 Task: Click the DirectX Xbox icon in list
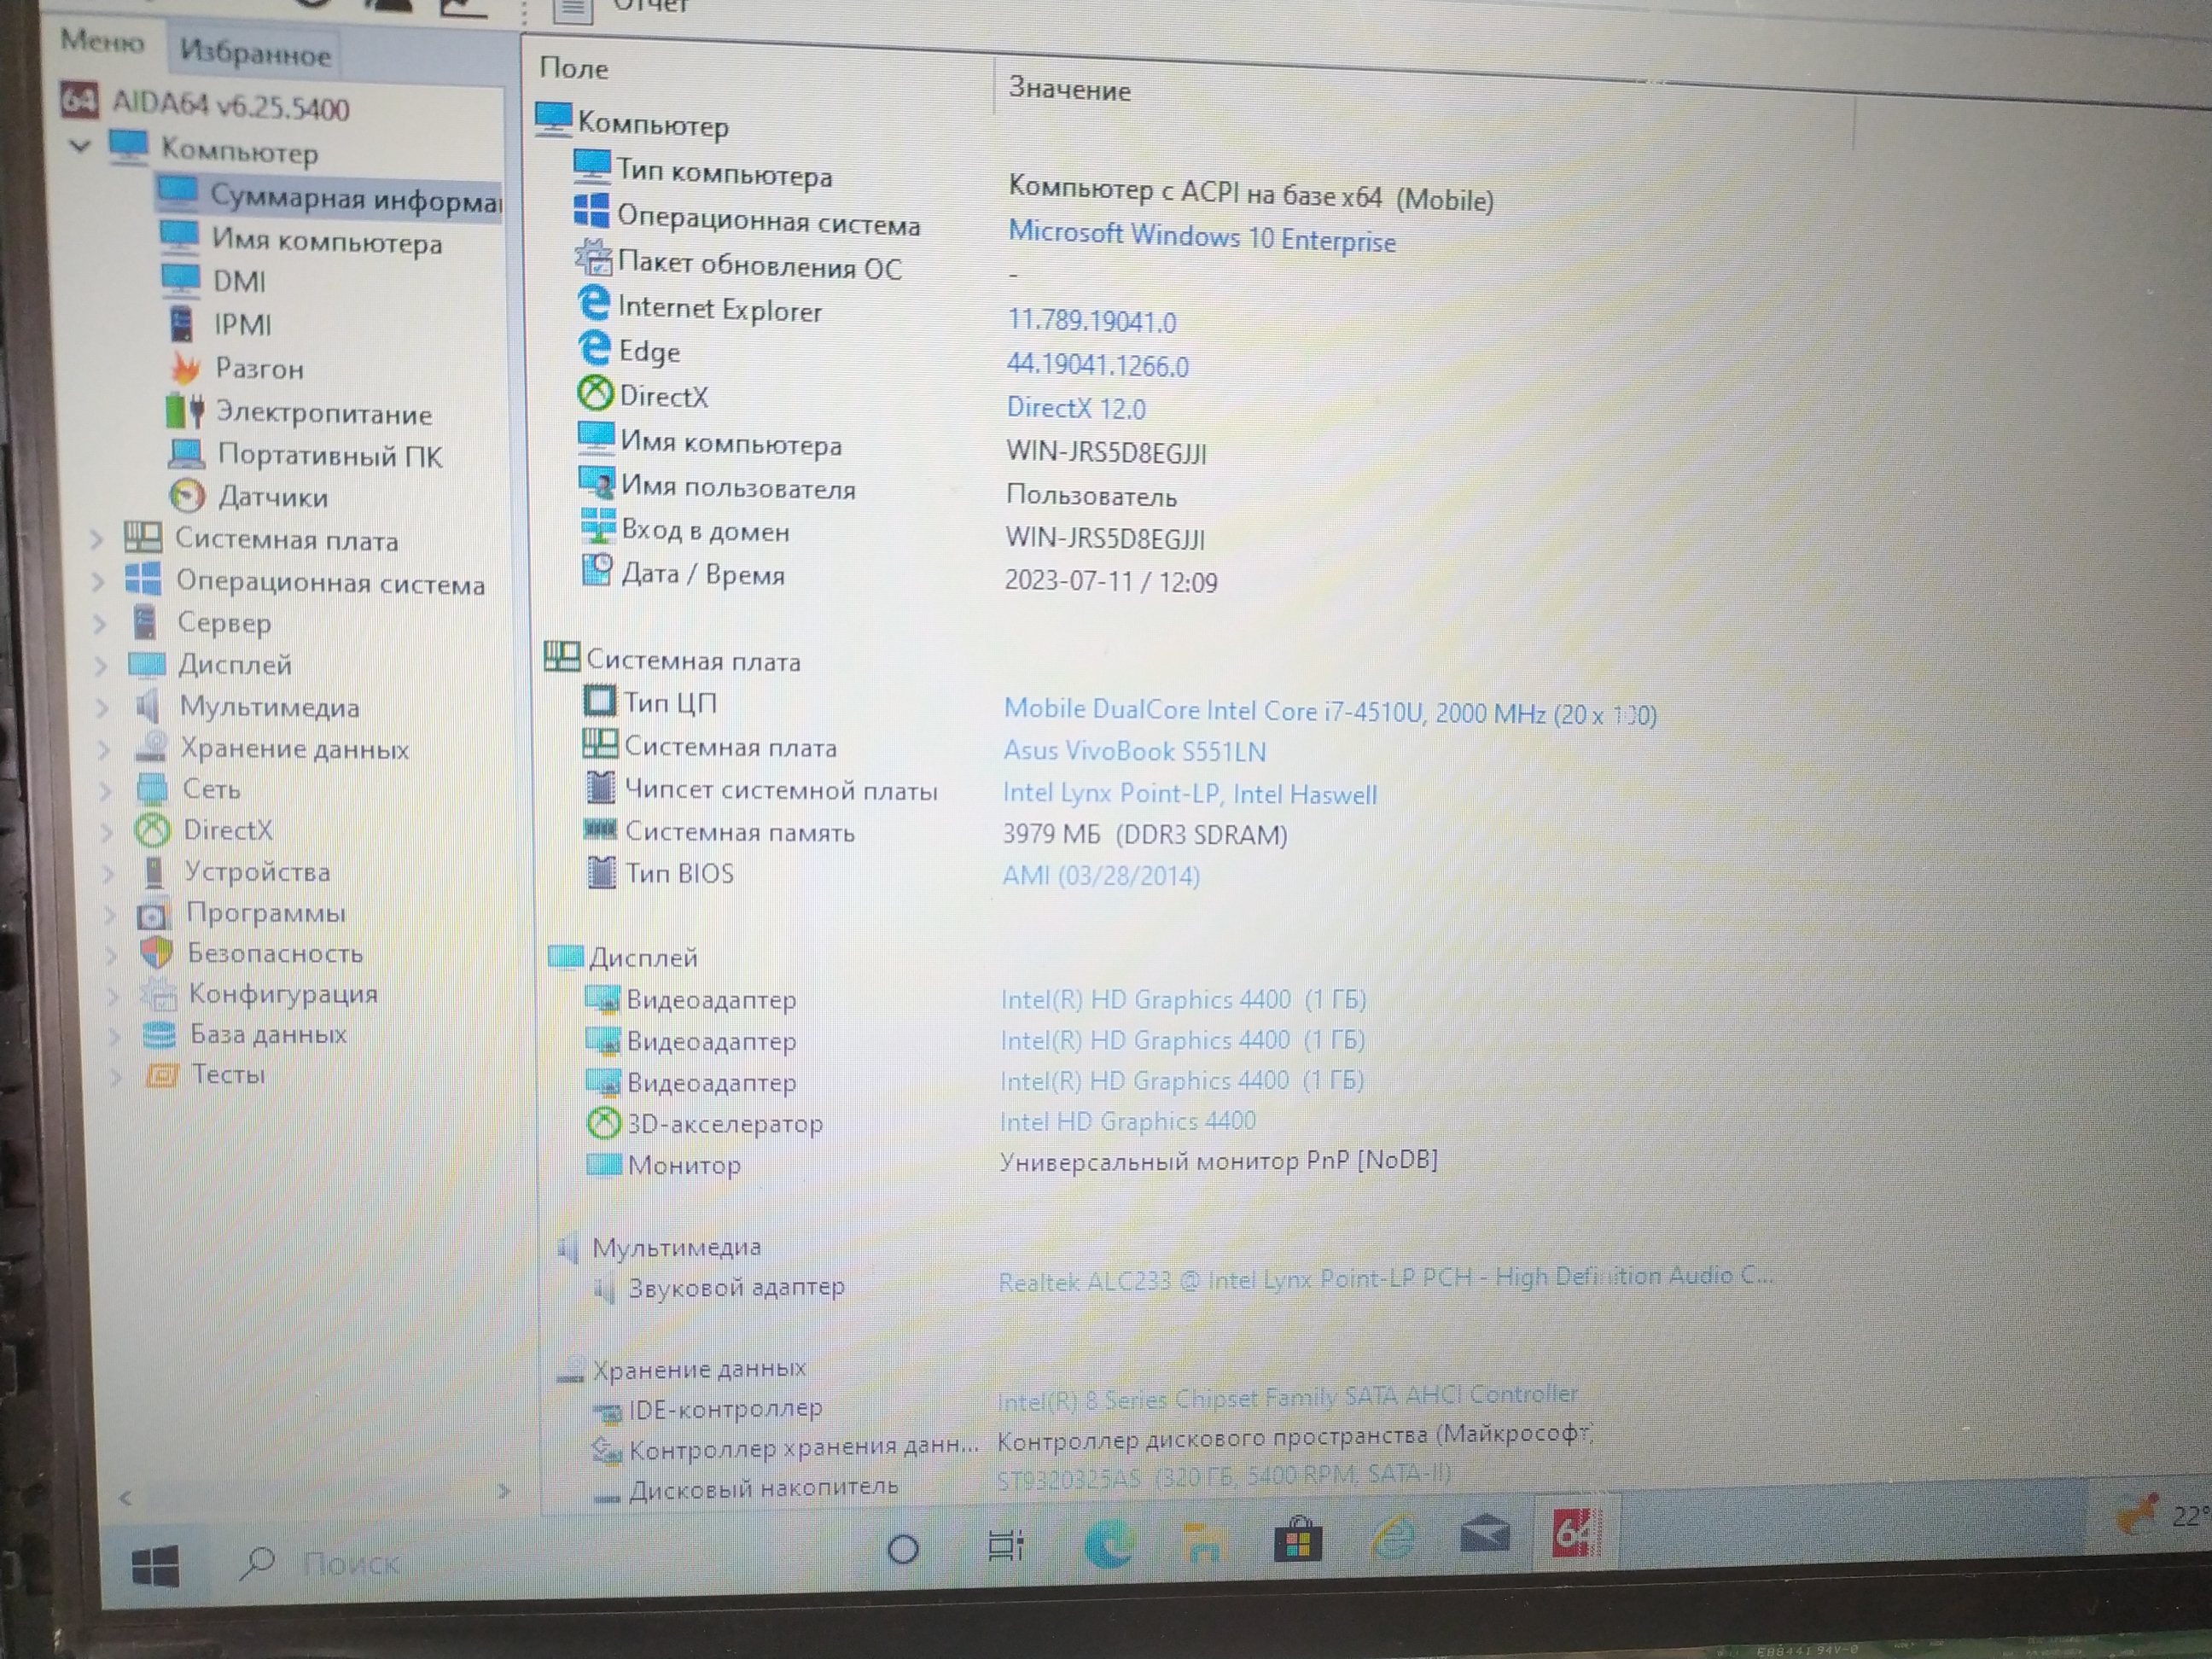coord(595,392)
